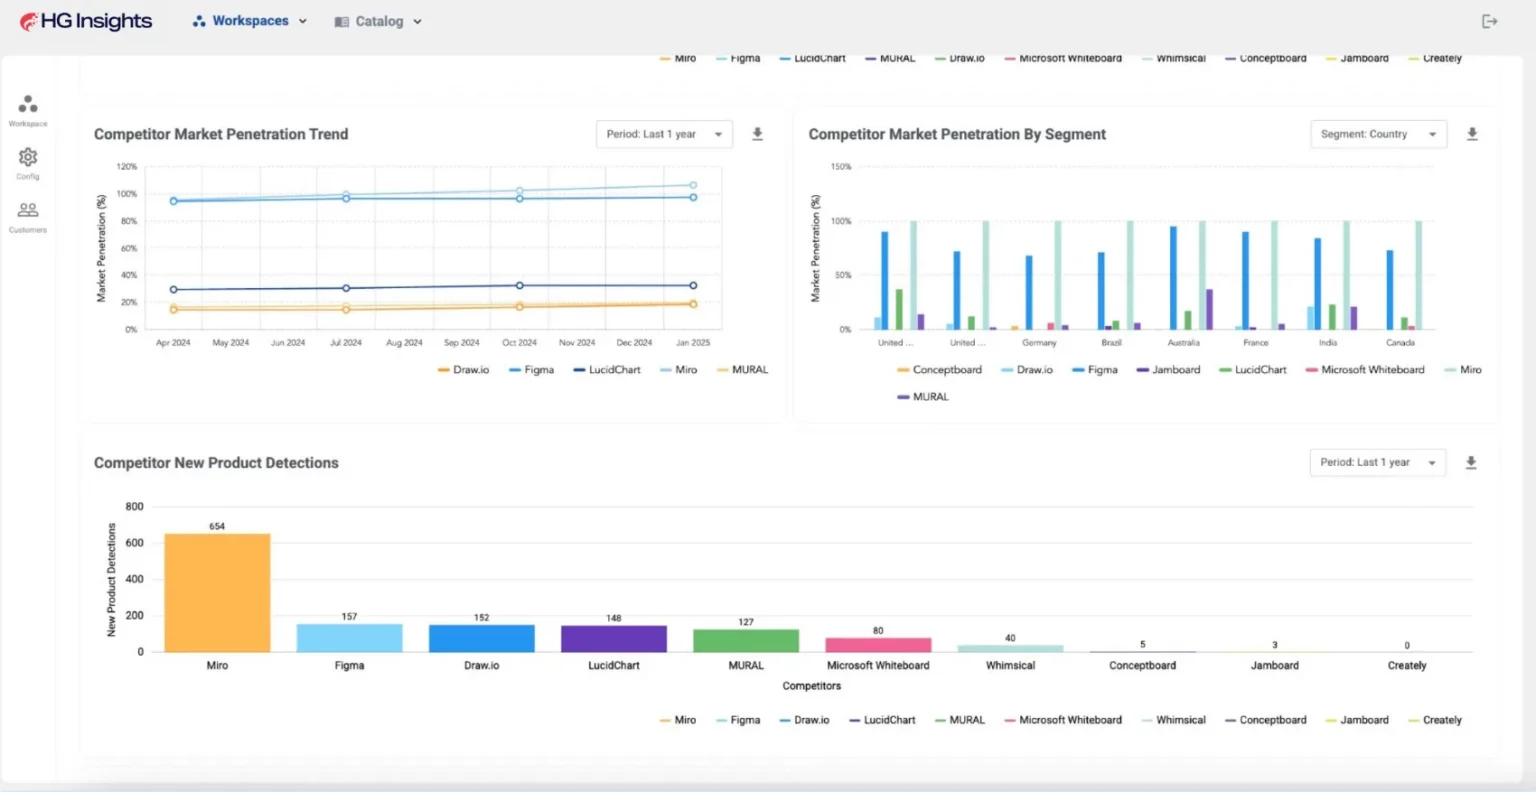1536x792 pixels.
Task: Open Customers in the left sidebar
Action: pyautogui.click(x=28, y=217)
